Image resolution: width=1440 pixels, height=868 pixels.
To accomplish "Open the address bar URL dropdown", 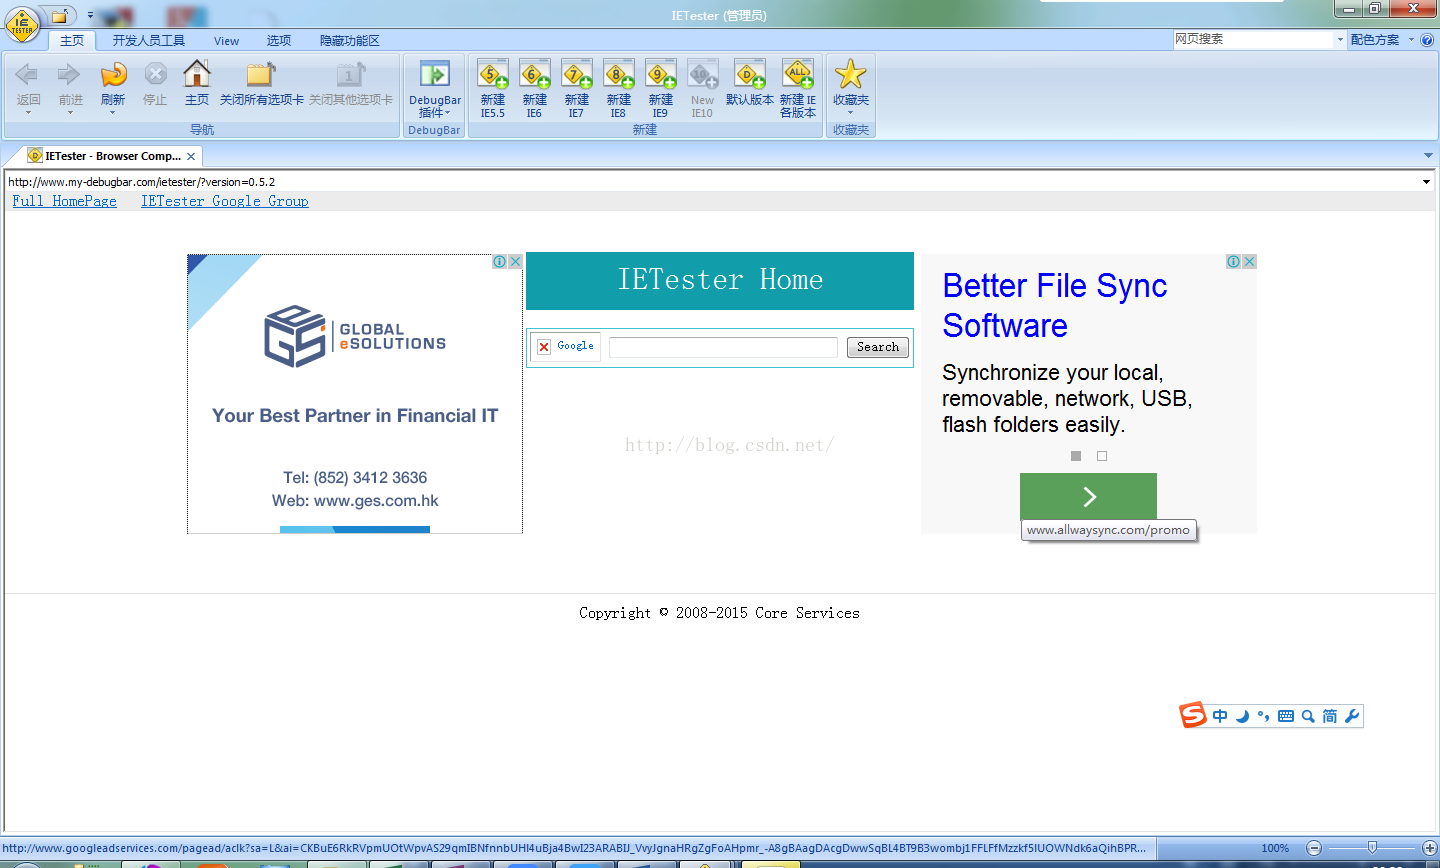I will (x=1427, y=182).
